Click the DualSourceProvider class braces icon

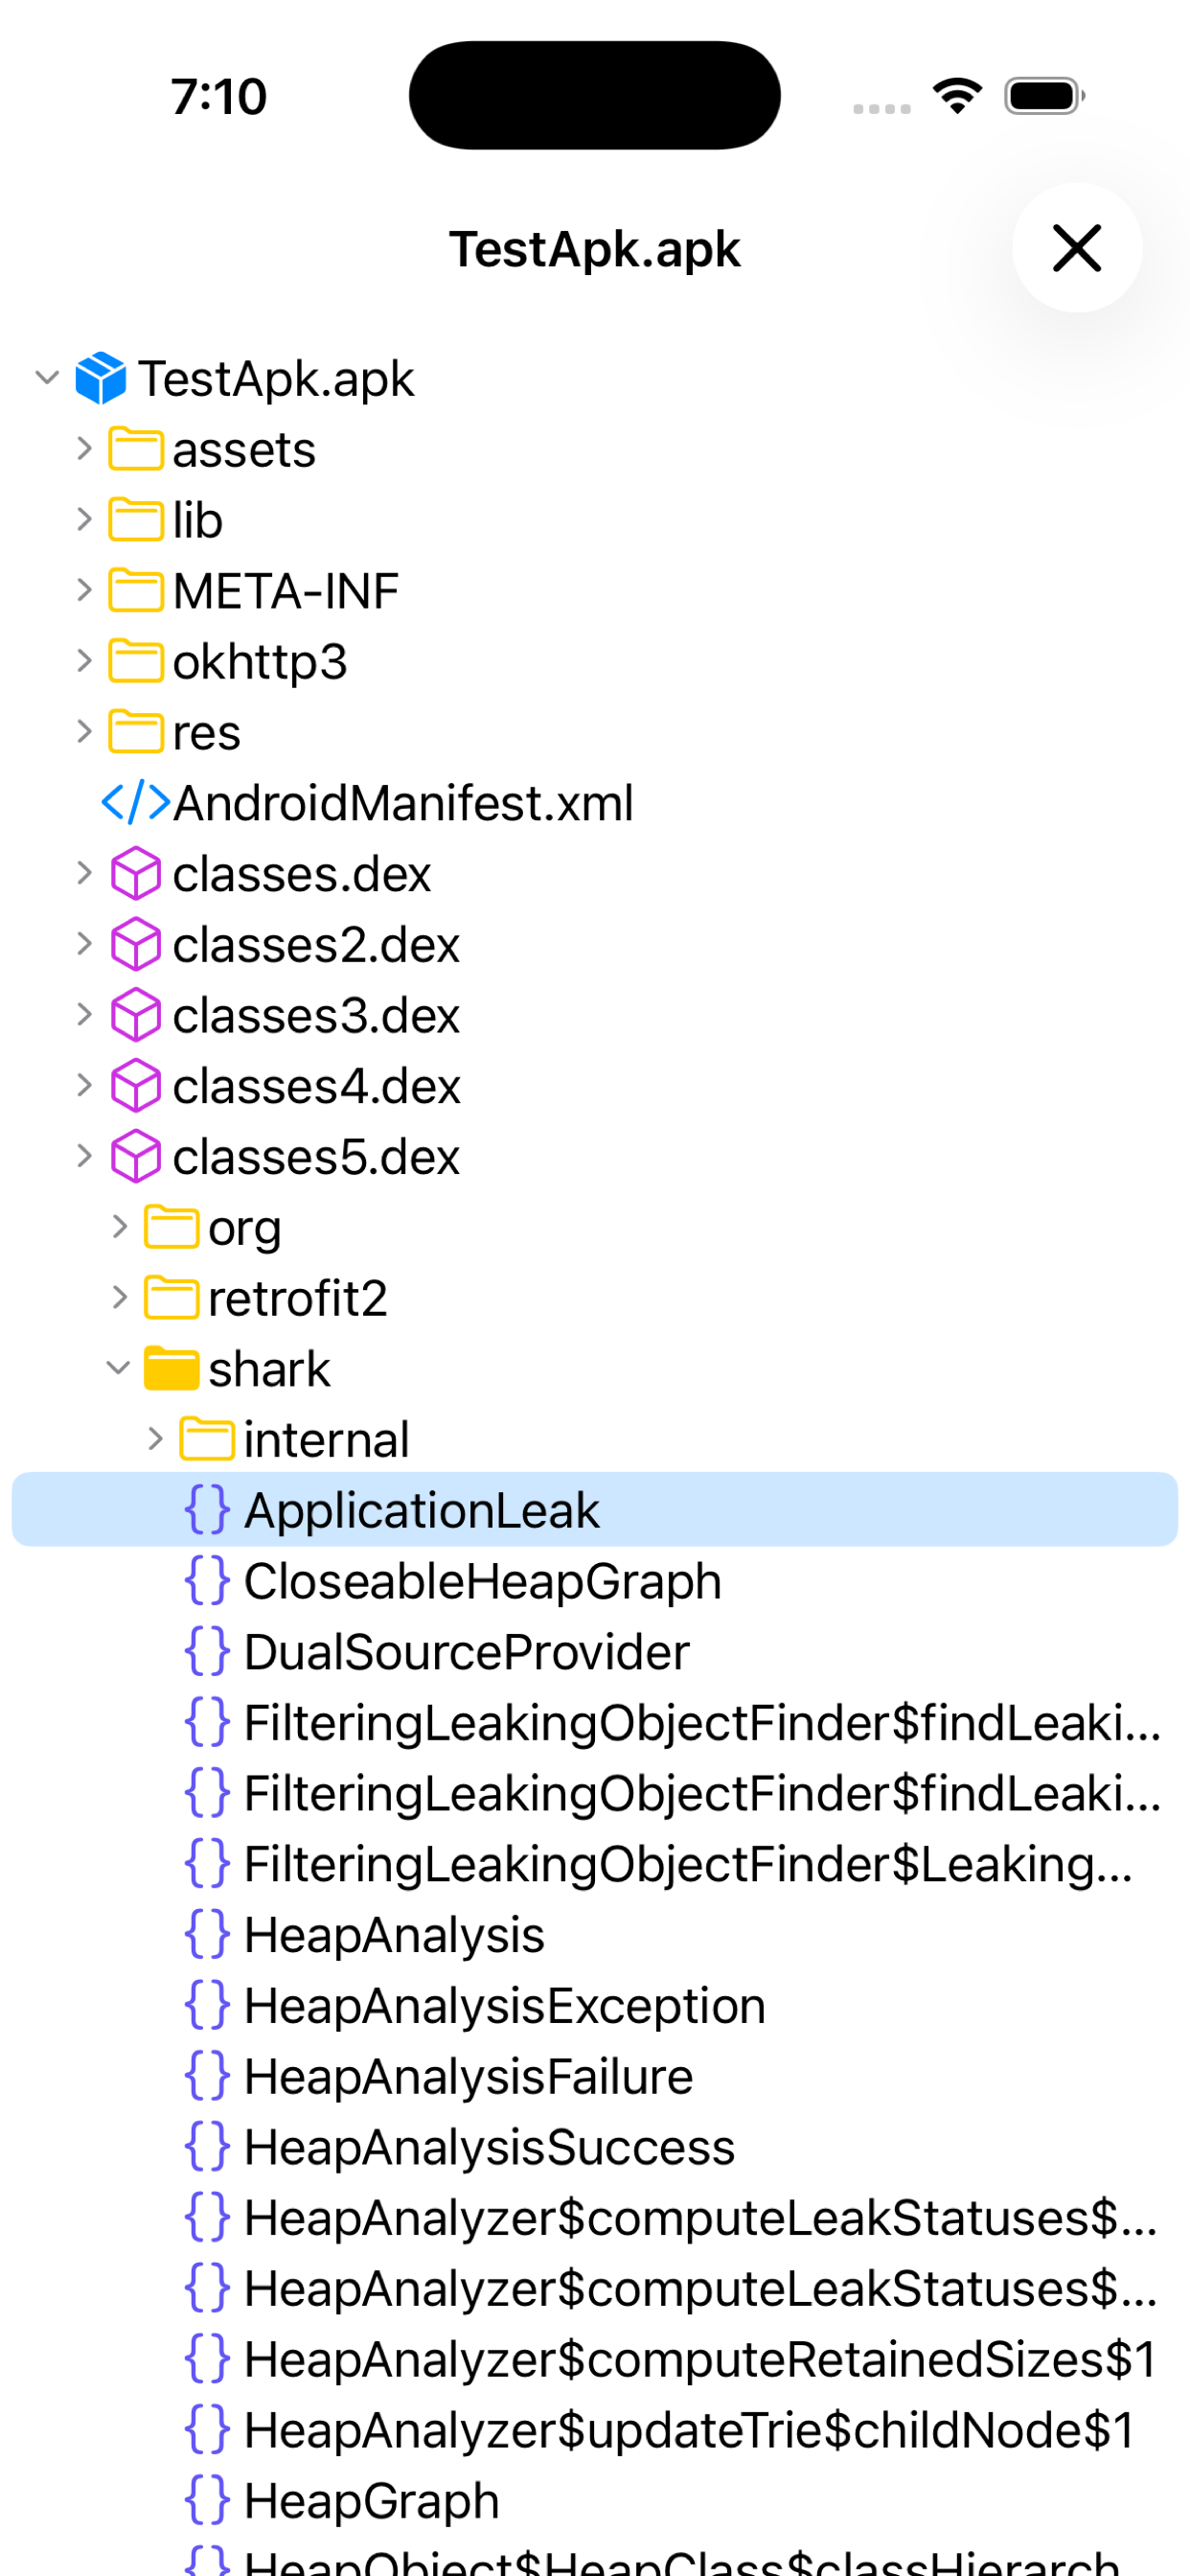coord(207,1652)
